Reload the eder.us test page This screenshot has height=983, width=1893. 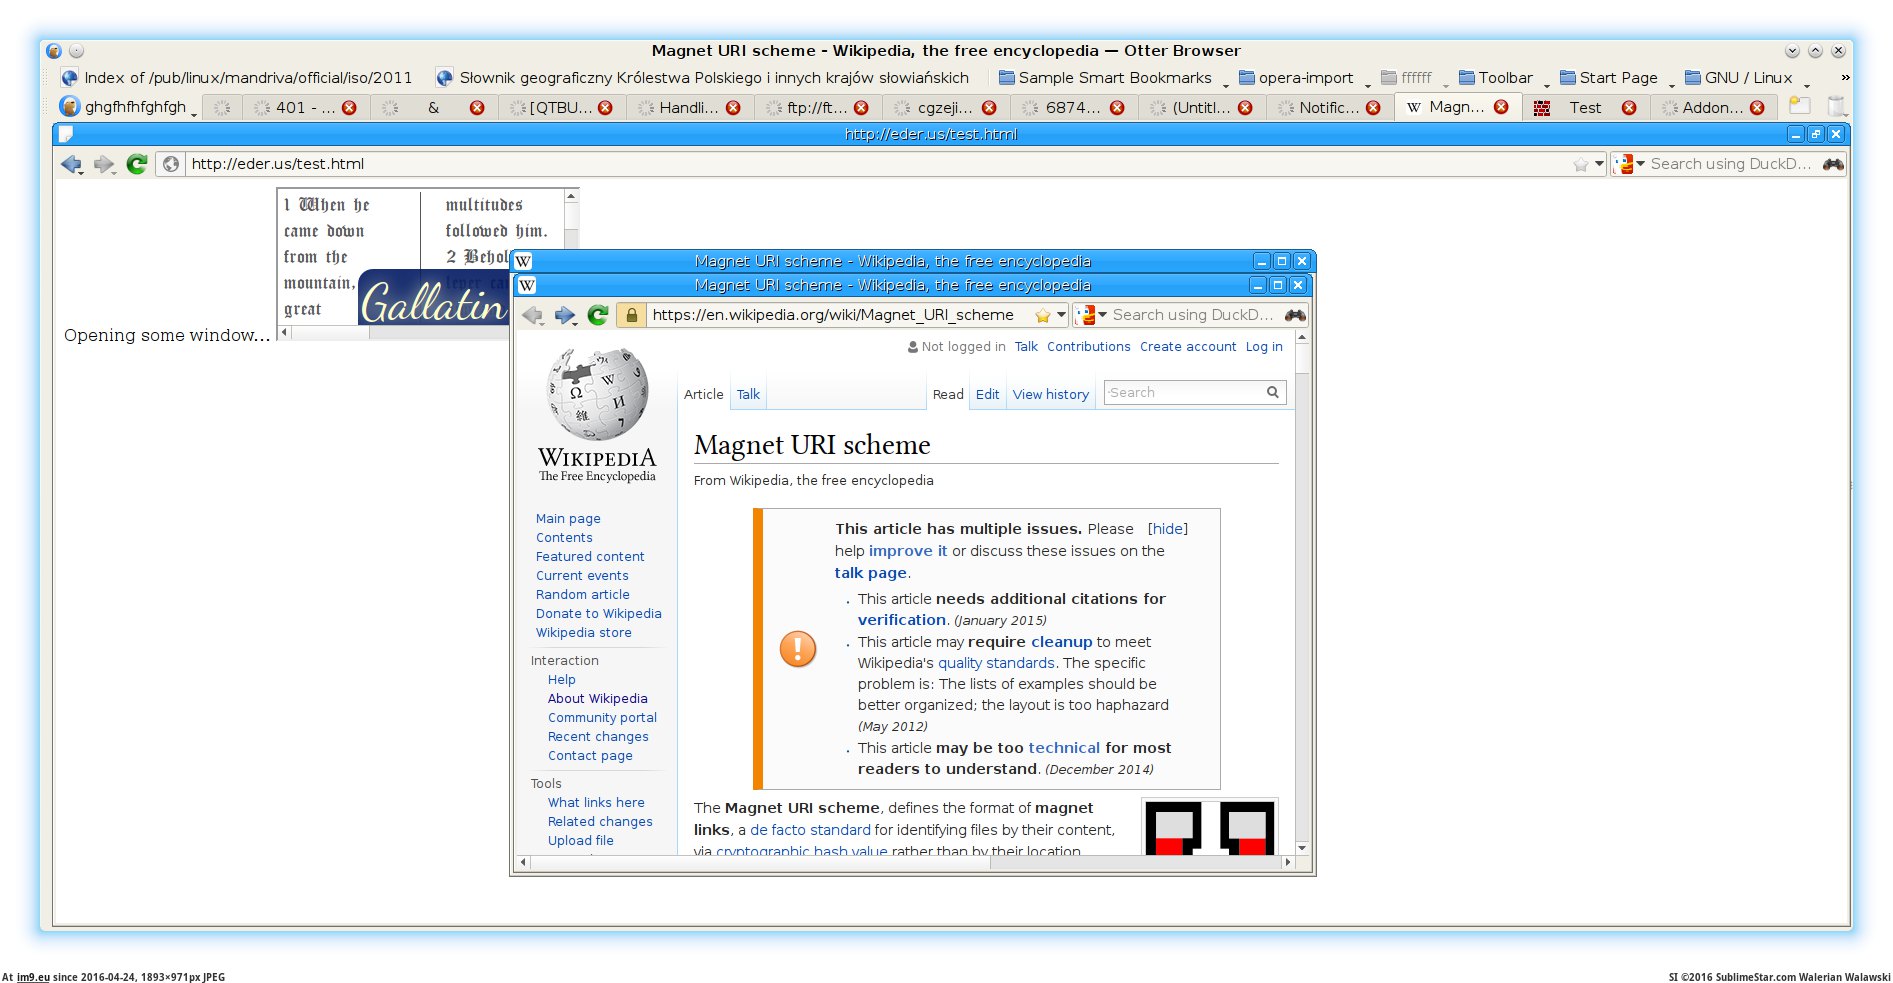pyautogui.click(x=137, y=164)
